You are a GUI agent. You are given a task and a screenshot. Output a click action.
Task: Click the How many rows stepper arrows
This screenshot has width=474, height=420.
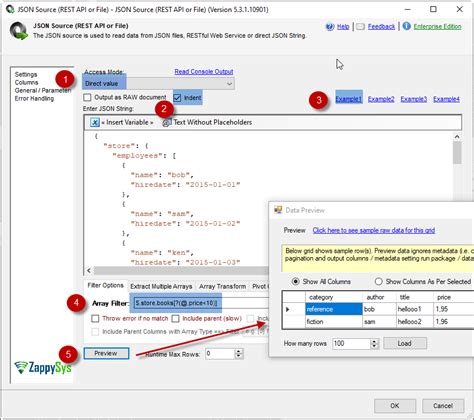coord(374,343)
